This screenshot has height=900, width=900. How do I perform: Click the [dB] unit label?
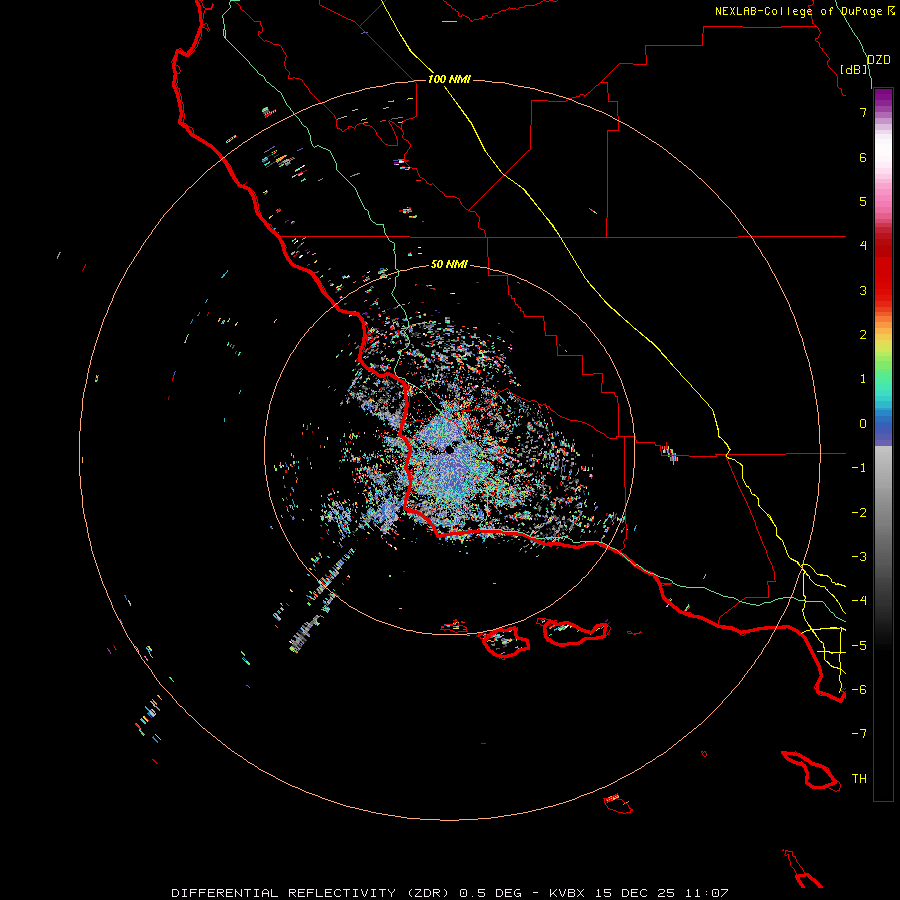tap(854, 69)
